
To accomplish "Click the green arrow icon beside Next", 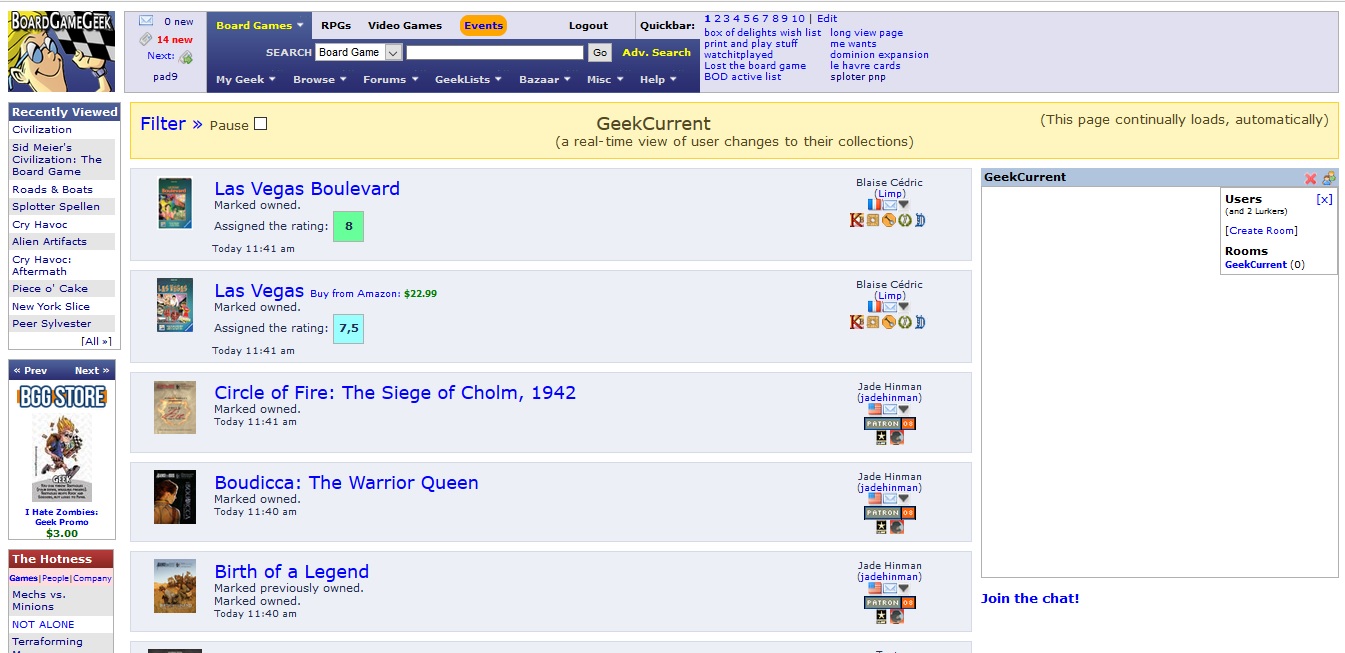I will (186, 57).
